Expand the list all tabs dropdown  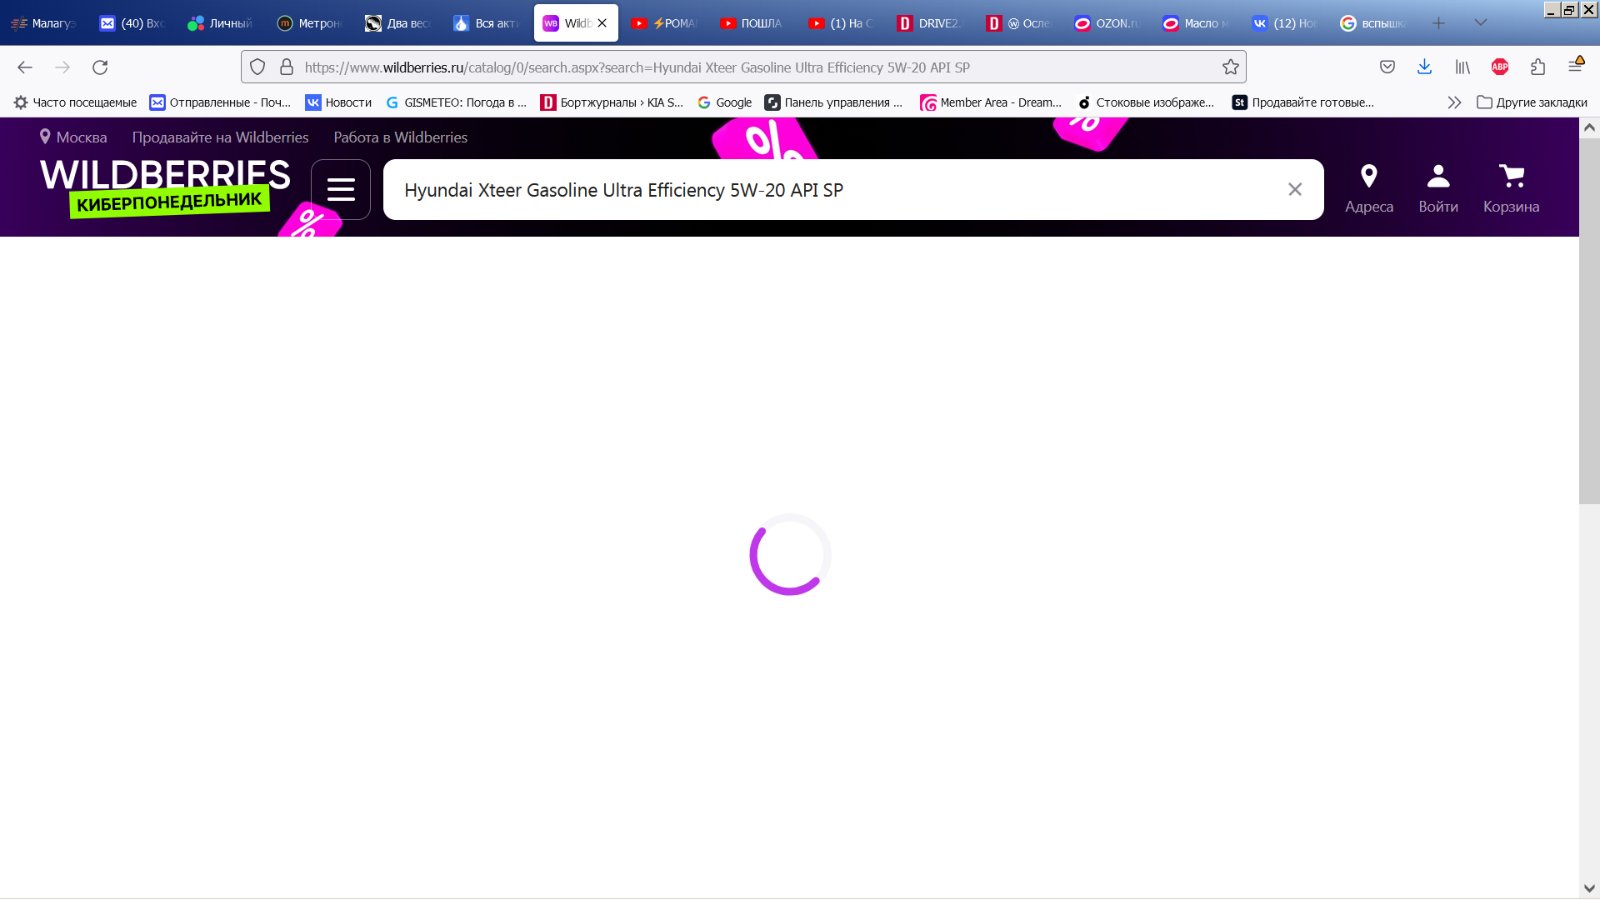(x=1481, y=23)
